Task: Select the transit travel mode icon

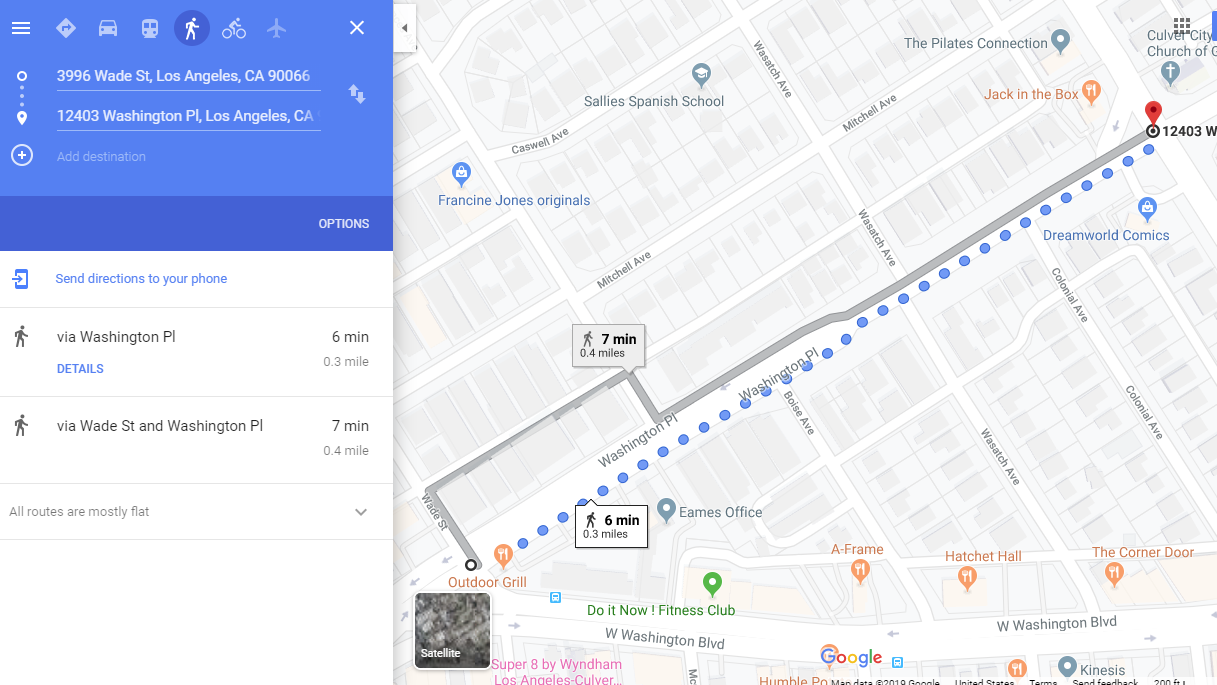Action: pyautogui.click(x=150, y=28)
